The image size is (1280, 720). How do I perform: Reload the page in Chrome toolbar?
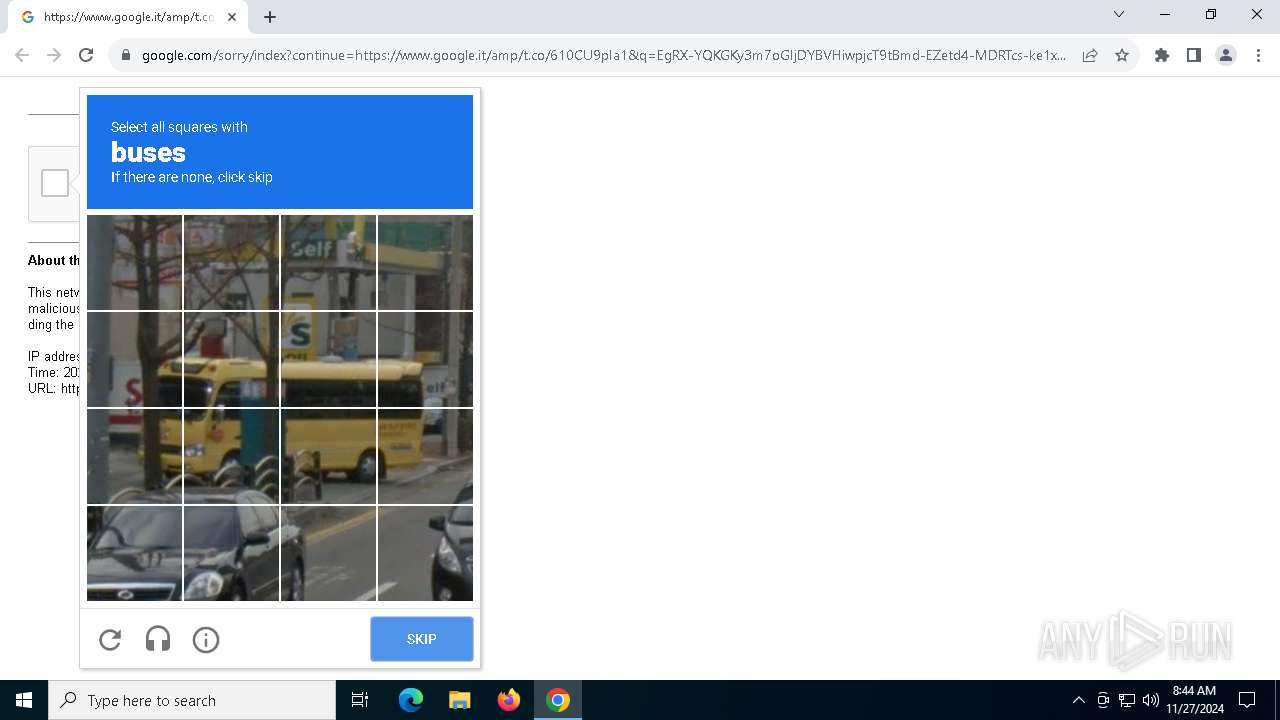coord(86,55)
